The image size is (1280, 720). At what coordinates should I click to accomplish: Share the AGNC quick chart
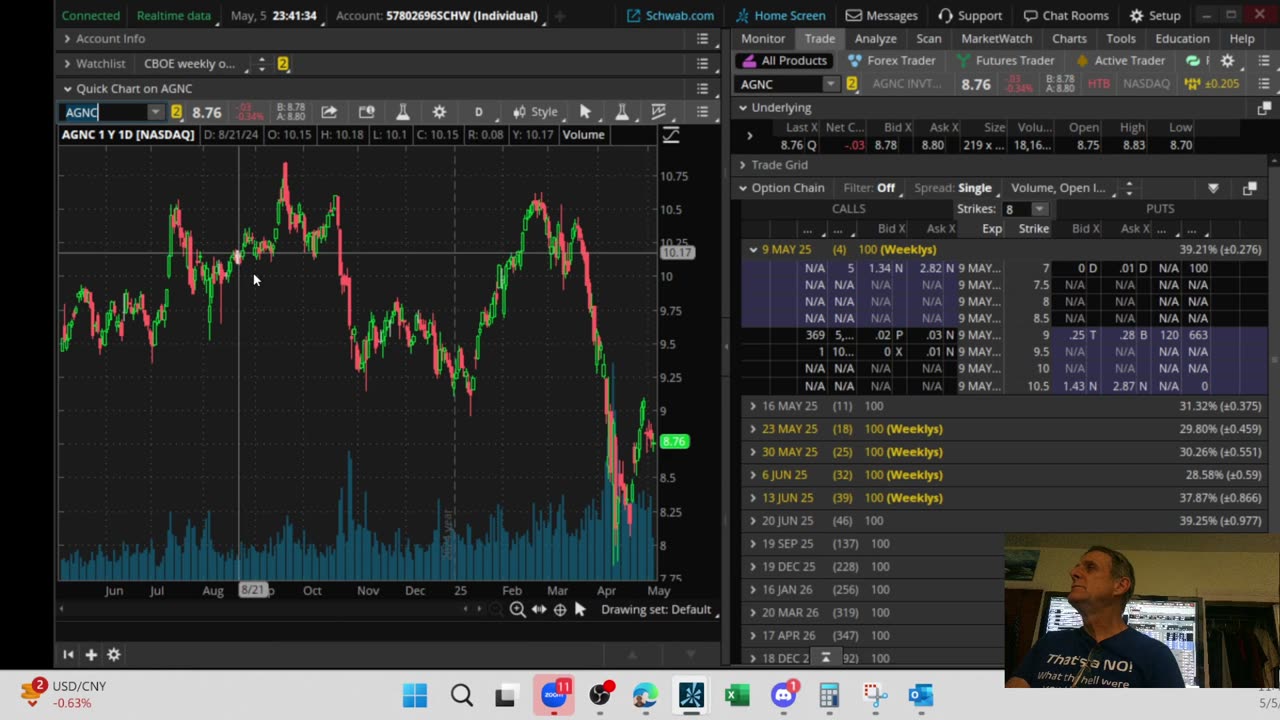pyautogui.click(x=329, y=112)
